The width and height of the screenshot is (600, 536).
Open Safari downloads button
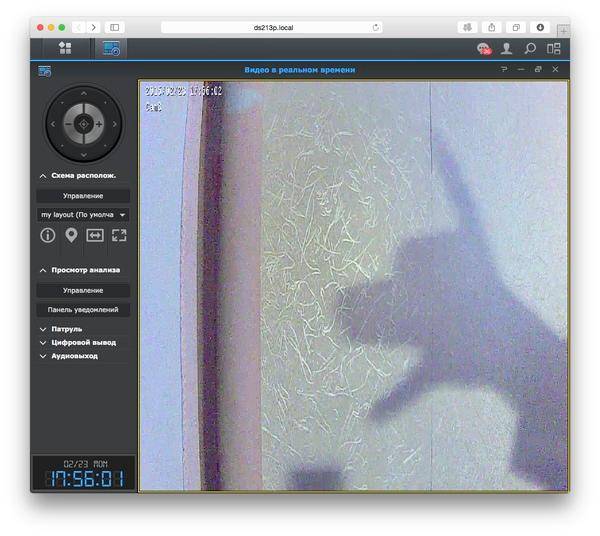[540, 28]
